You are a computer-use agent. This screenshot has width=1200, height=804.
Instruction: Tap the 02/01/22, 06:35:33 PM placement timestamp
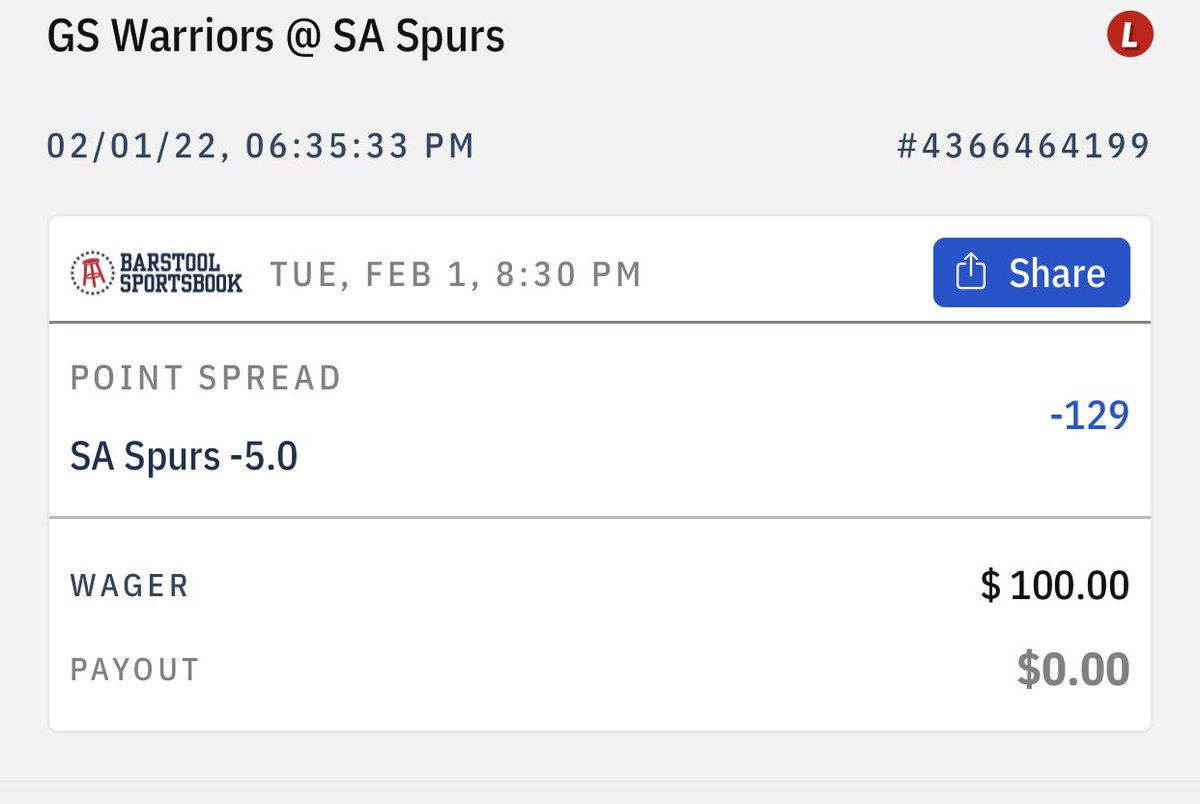point(260,147)
